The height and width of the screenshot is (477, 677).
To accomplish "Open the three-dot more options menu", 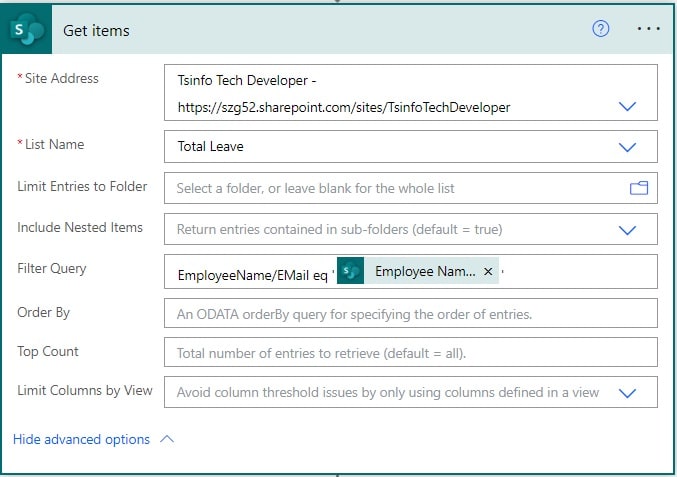I will tap(649, 29).
